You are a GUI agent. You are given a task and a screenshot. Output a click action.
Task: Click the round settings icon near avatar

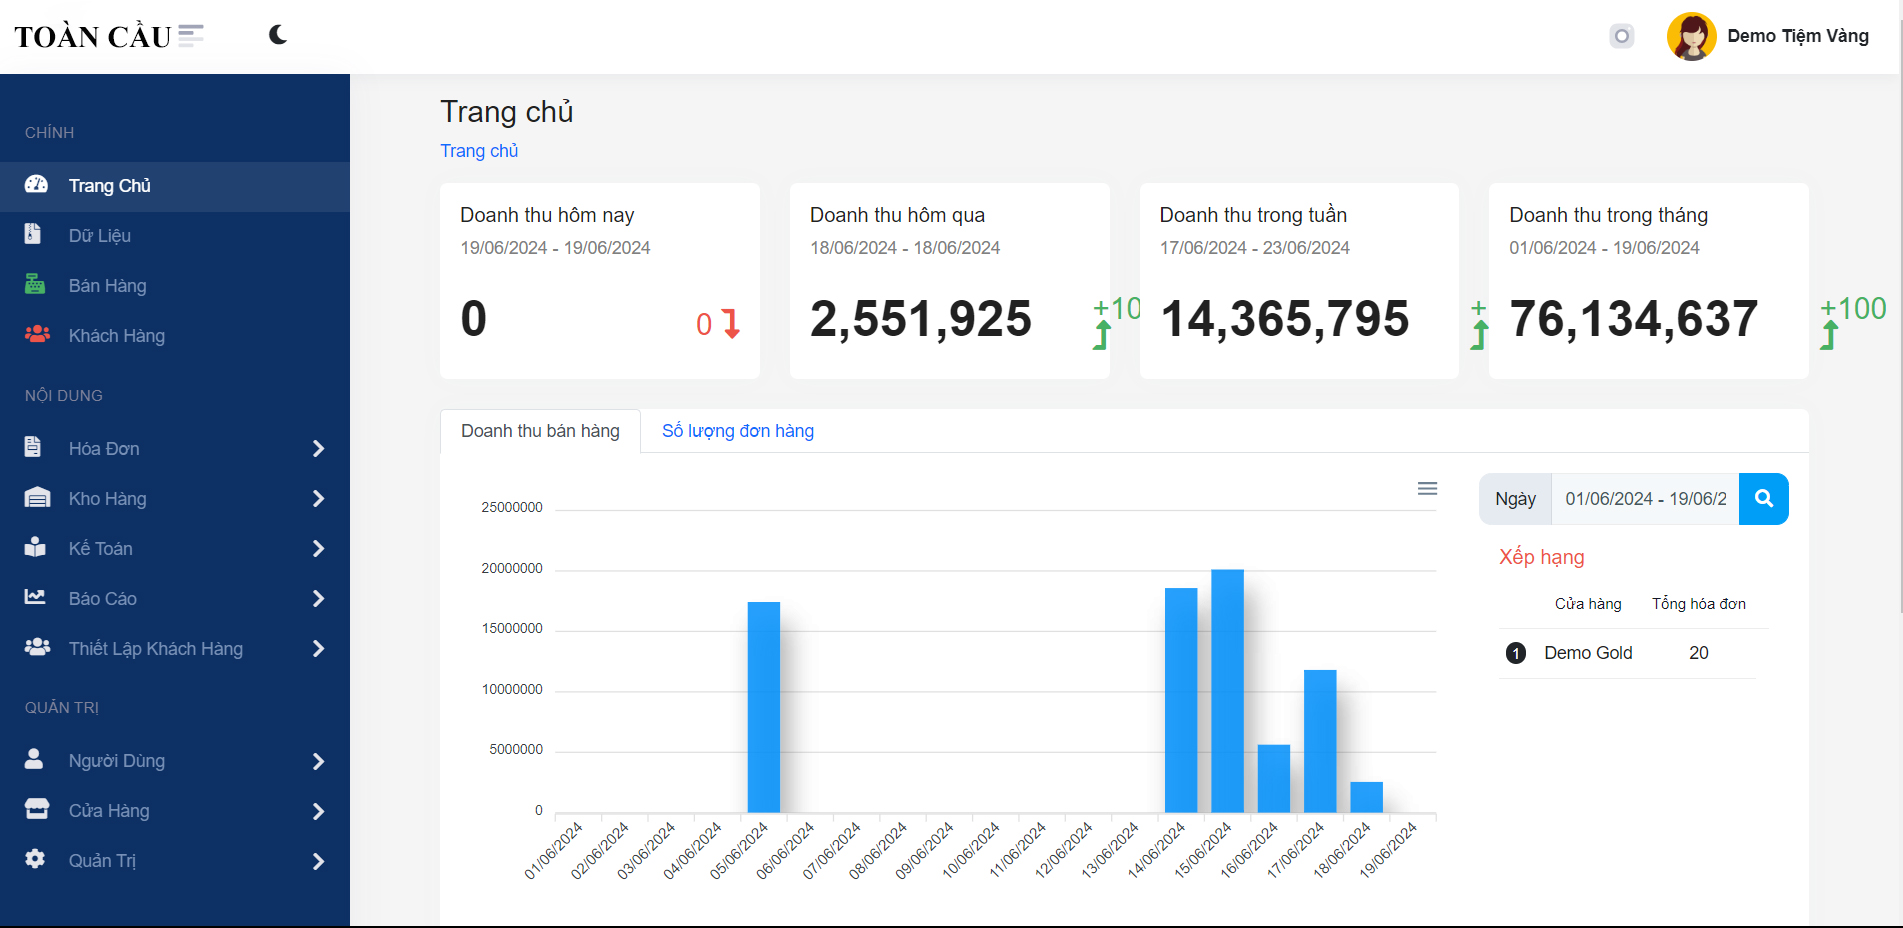(1622, 36)
